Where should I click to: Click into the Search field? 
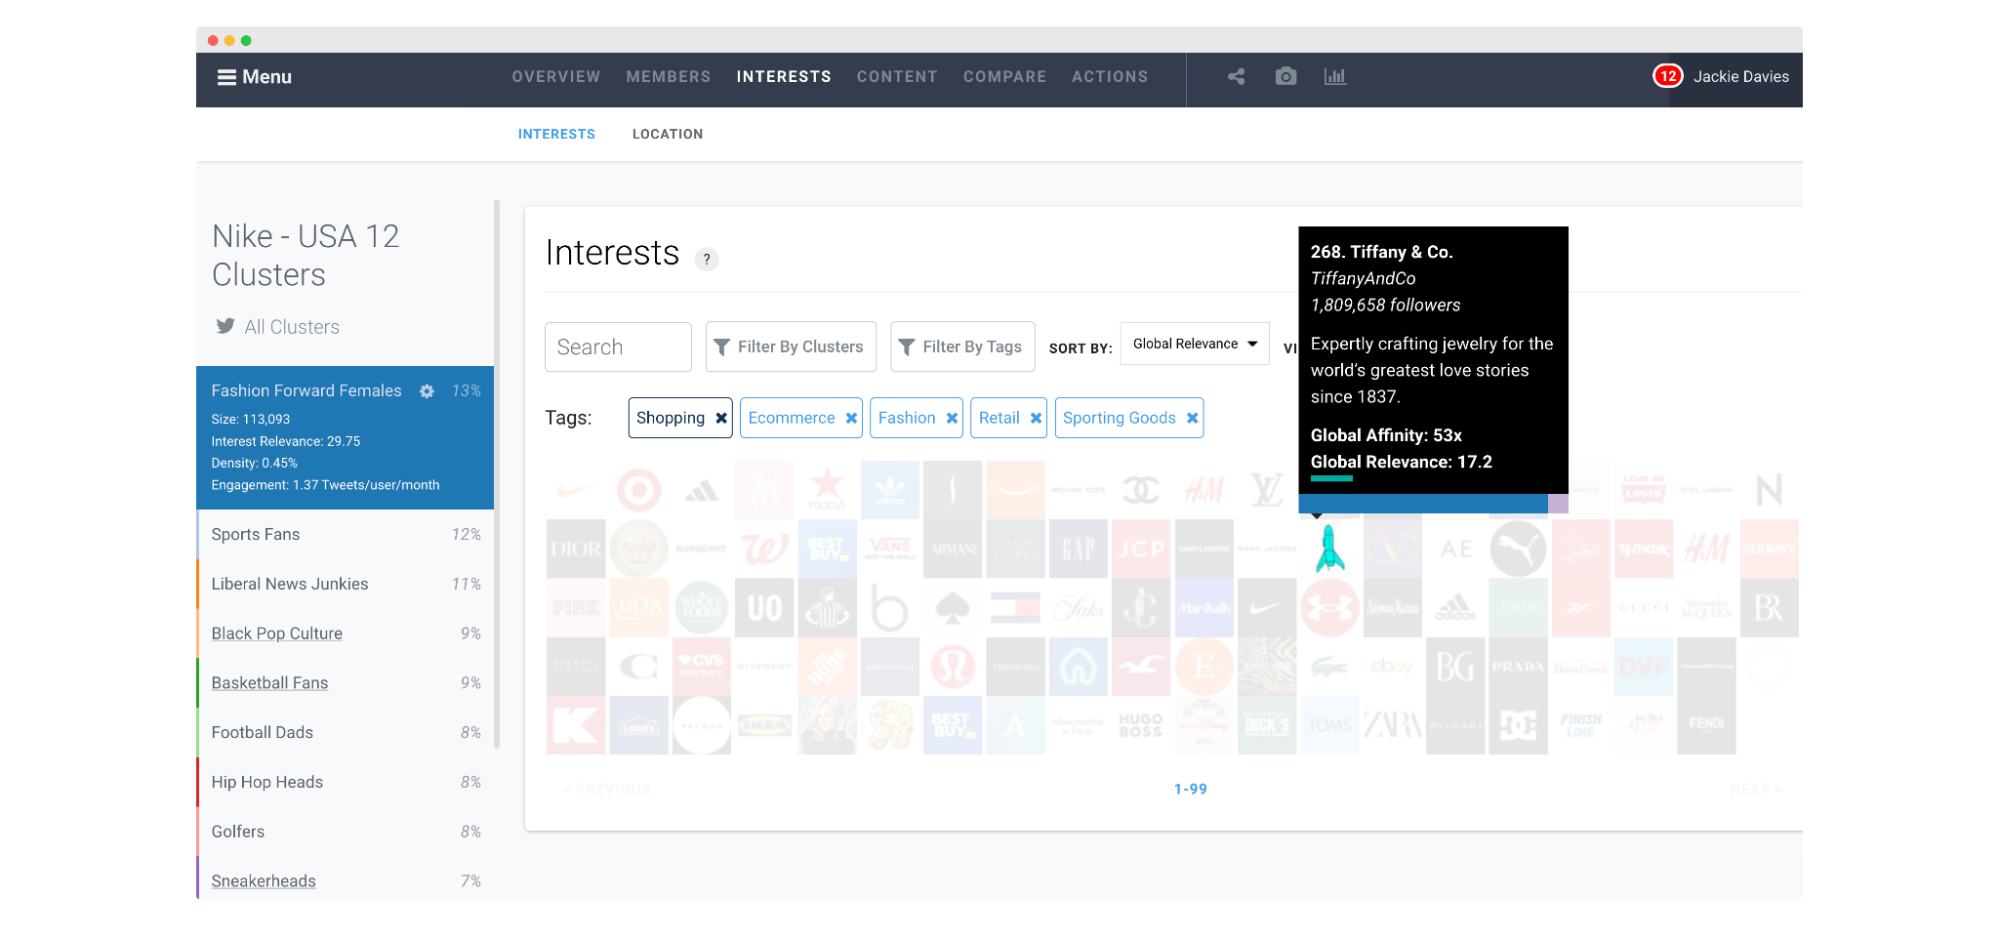click(x=618, y=347)
